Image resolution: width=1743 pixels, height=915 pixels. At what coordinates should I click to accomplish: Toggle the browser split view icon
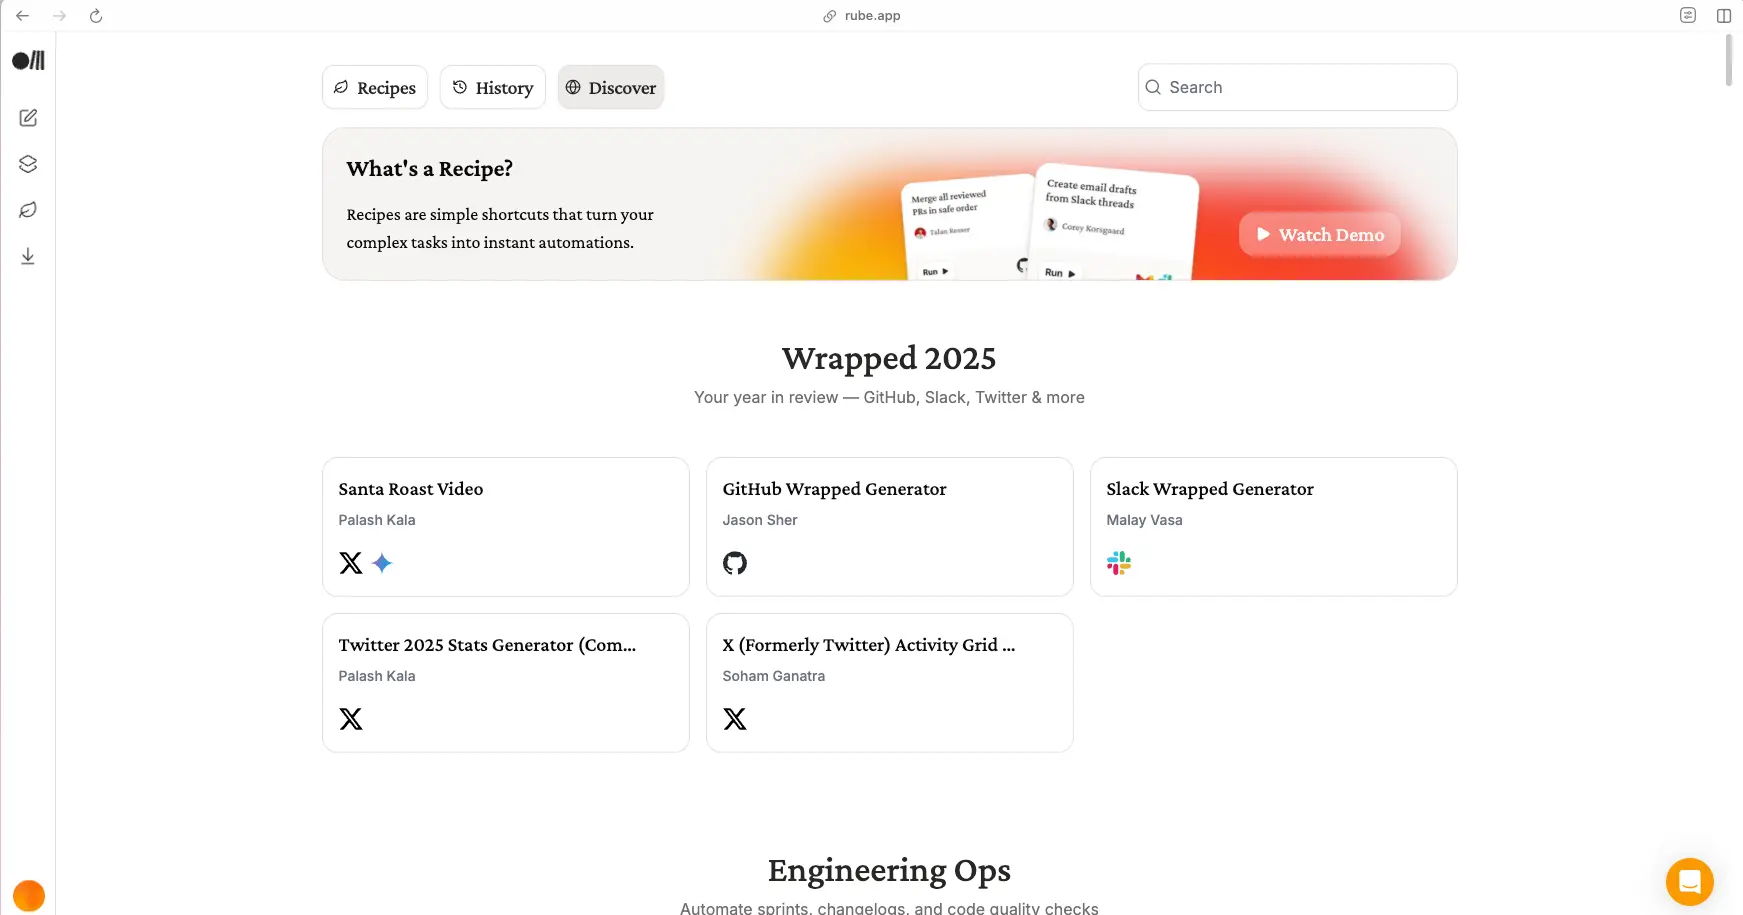click(x=1724, y=16)
